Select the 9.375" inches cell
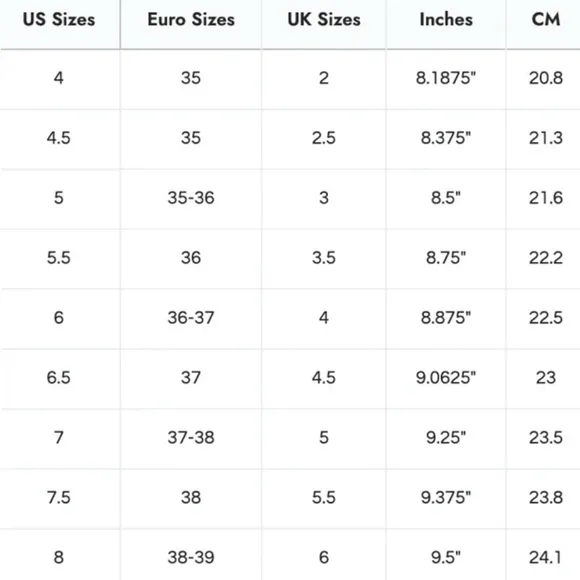580x580 pixels. click(x=446, y=498)
